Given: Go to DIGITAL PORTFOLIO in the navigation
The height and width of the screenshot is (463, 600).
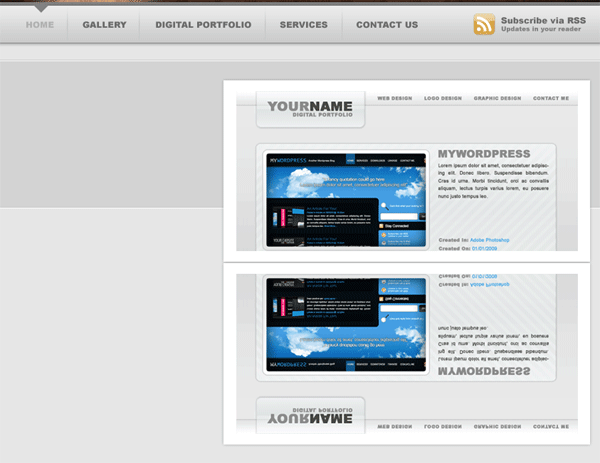Looking at the screenshot, I should [203, 25].
